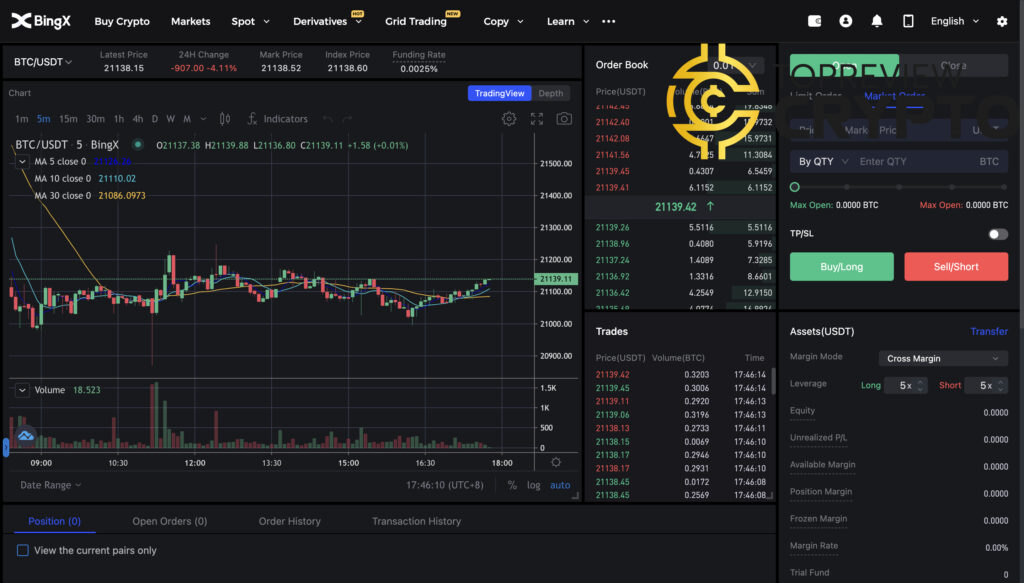The height and width of the screenshot is (583, 1024).
Task: Click the chart undo arrow
Action: [328, 119]
